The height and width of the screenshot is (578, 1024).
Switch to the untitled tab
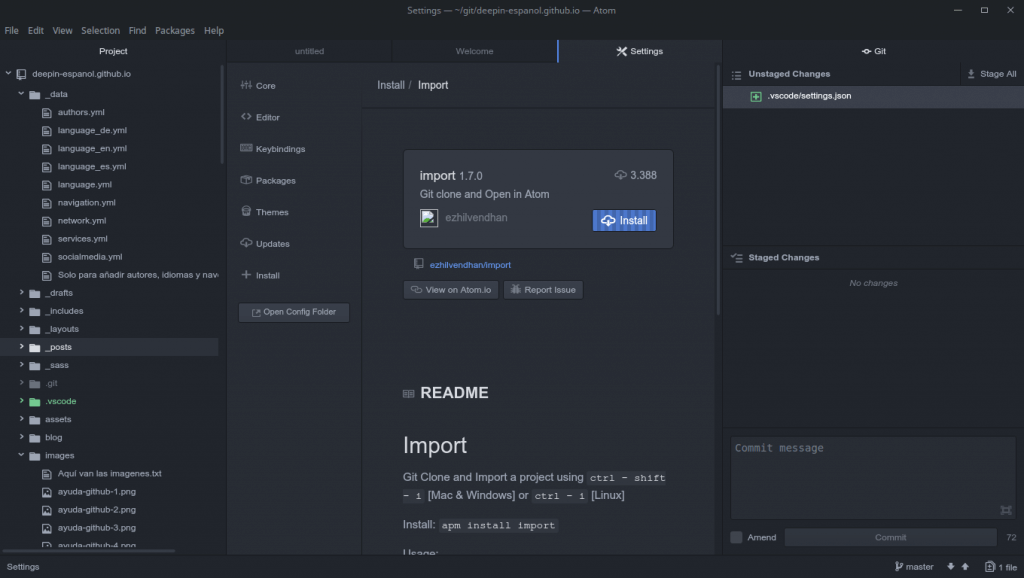click(x=309, y=51)
